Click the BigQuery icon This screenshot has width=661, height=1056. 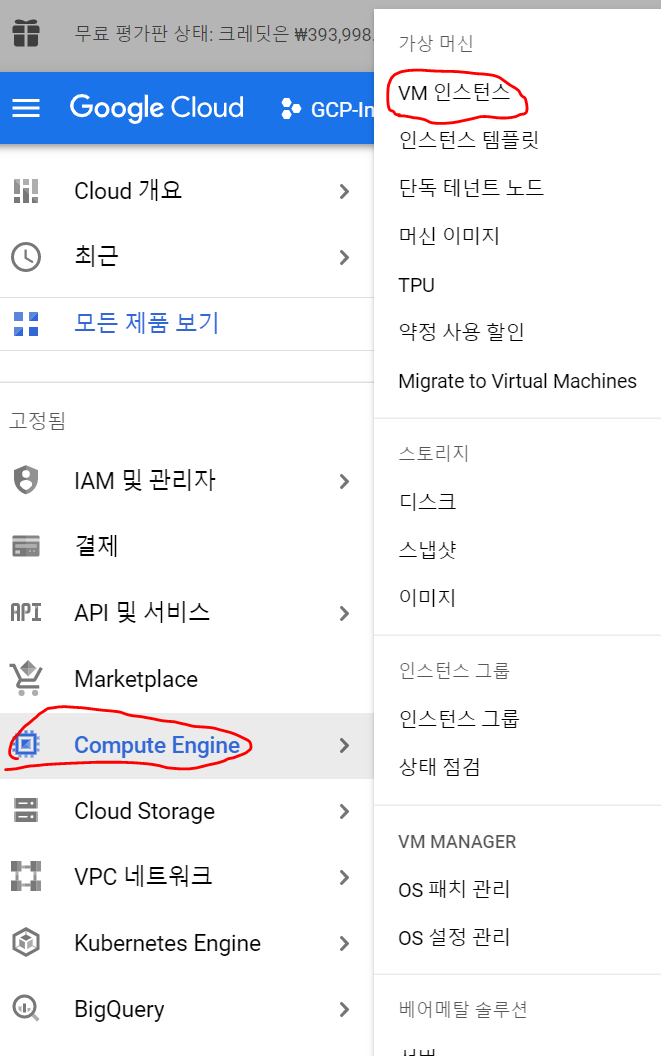click(26, 1008)
